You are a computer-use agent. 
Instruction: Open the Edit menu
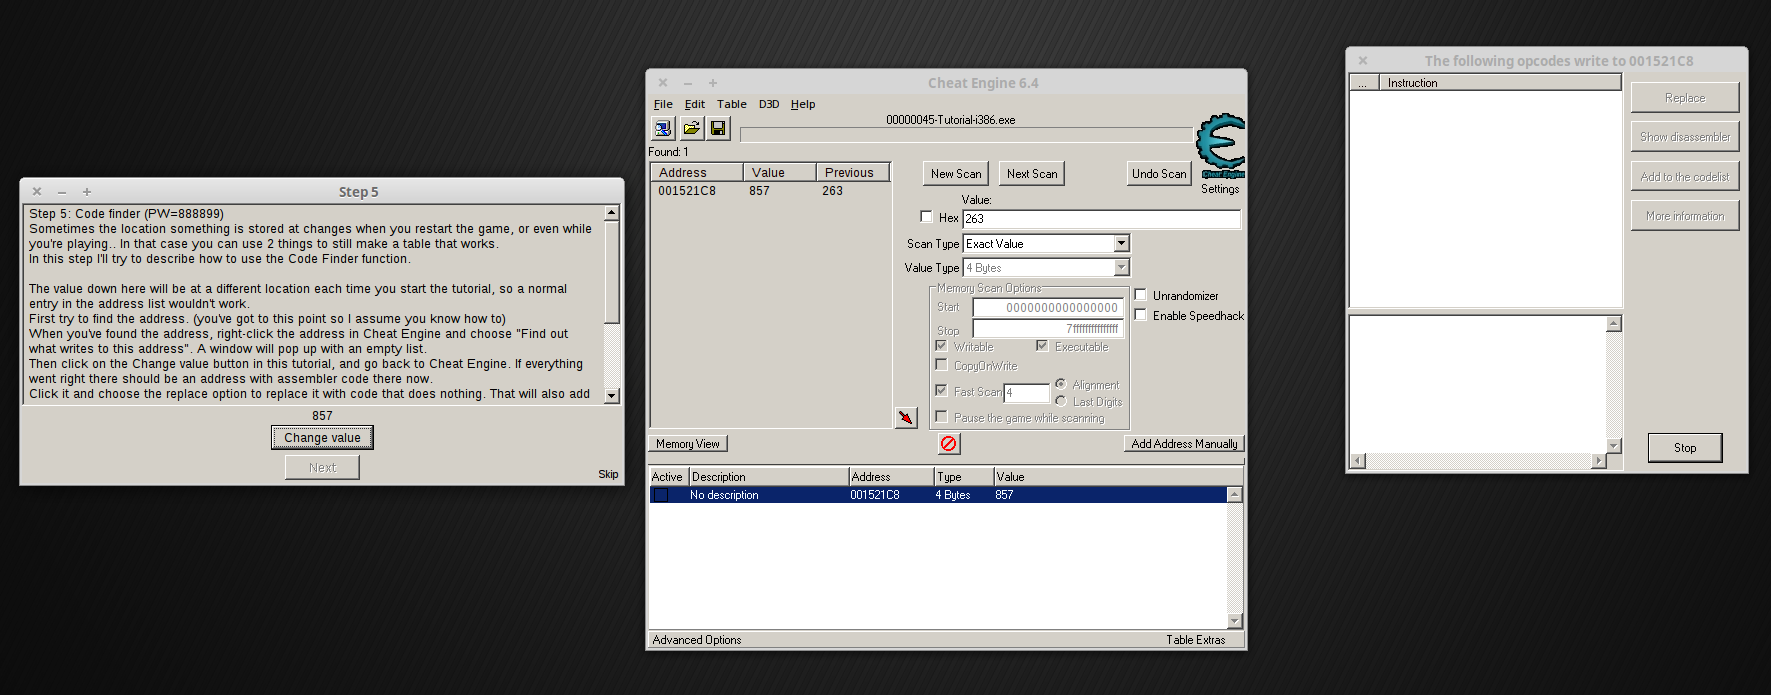tap(695, 104)
